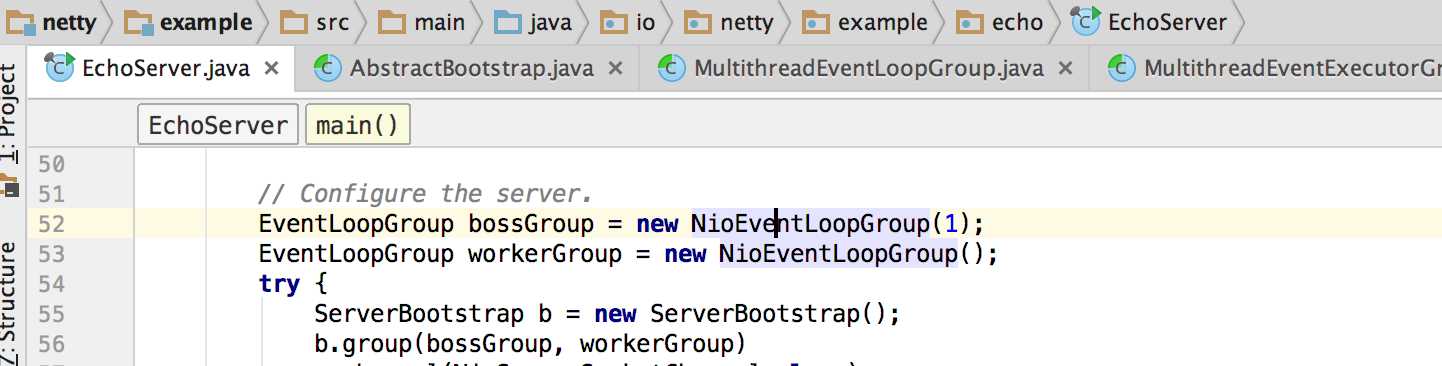
Task: Click line number 52 in gutter
Action: 50,223
